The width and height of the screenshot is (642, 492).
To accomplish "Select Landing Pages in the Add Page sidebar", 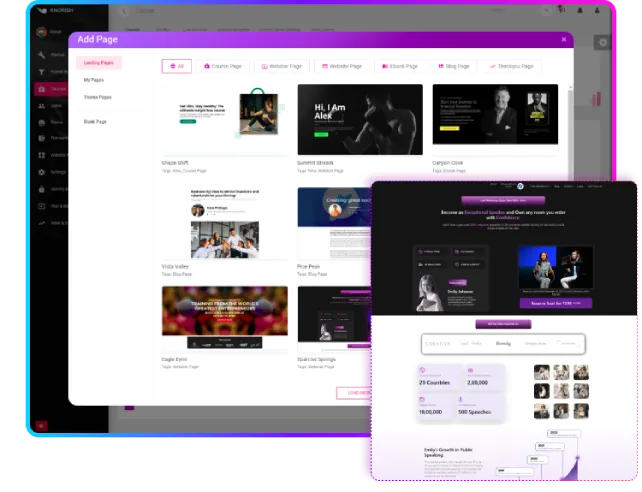I will (98, 63).
